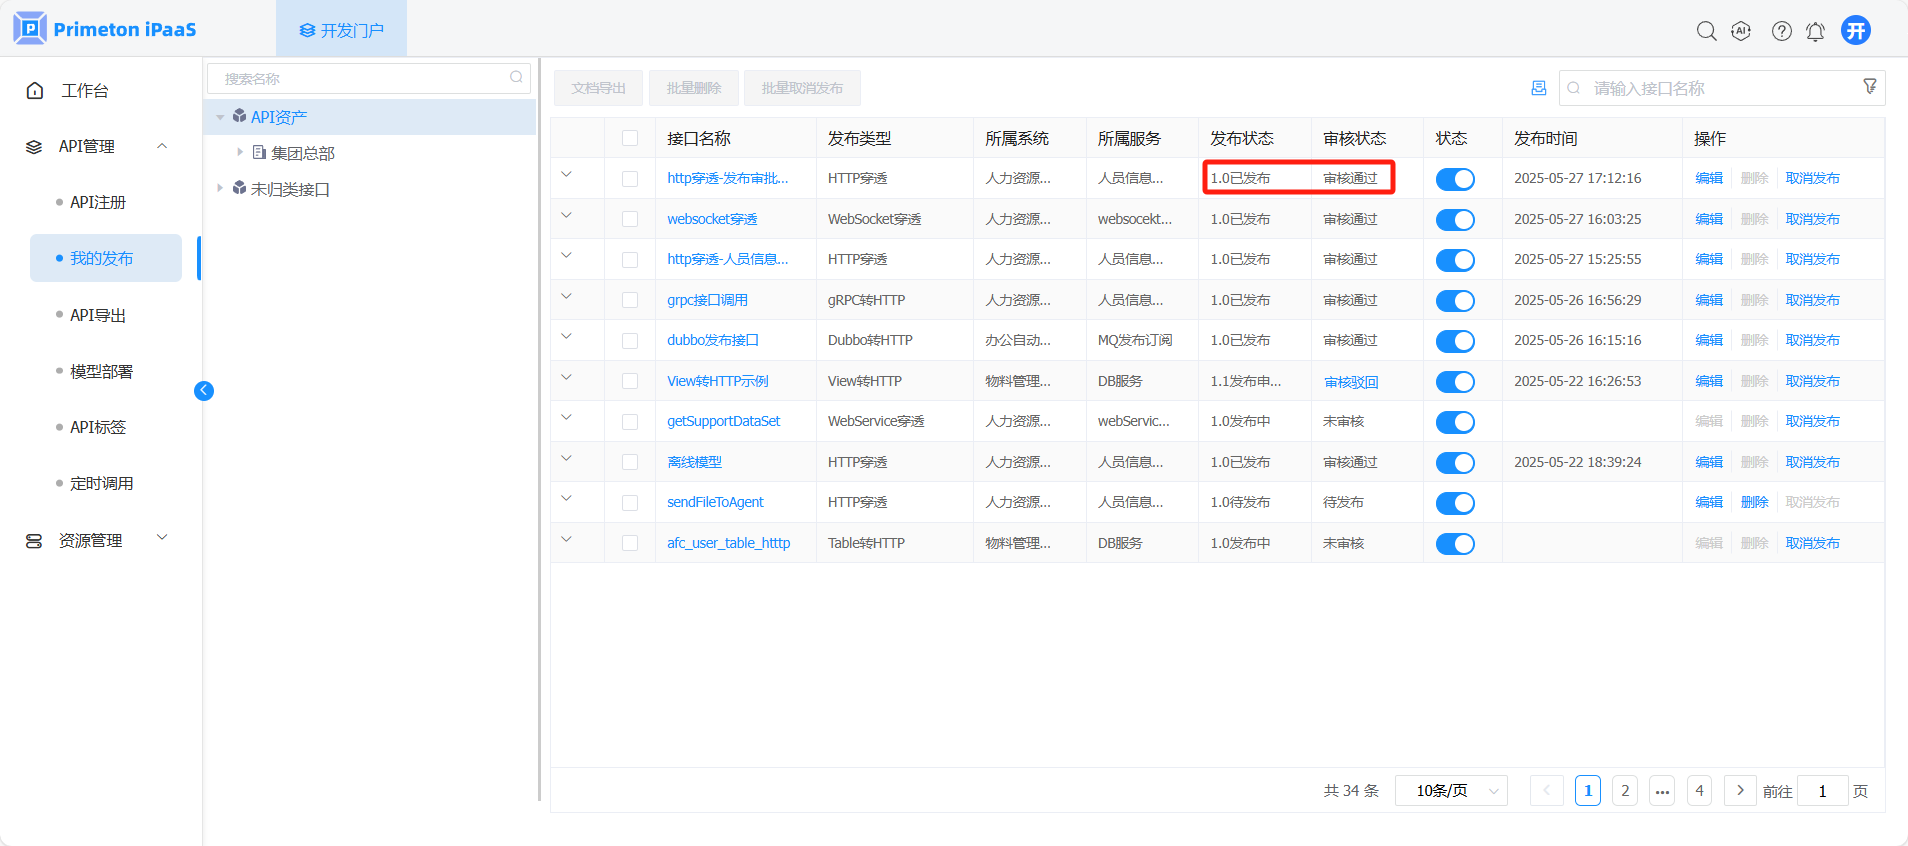Click the search magnifier icon in header
This screenshot has width=1908, height=846.
pyautogui.click(x=1706, y=31)
